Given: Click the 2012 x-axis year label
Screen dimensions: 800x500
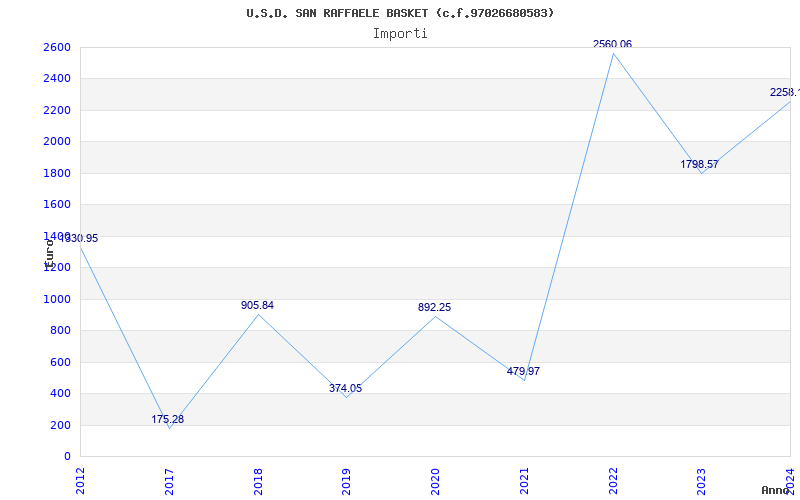Looking at the screenshot, I should 80,481.
